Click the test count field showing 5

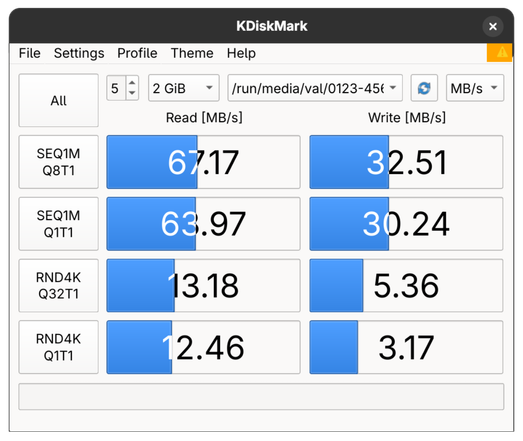point(116,88)
